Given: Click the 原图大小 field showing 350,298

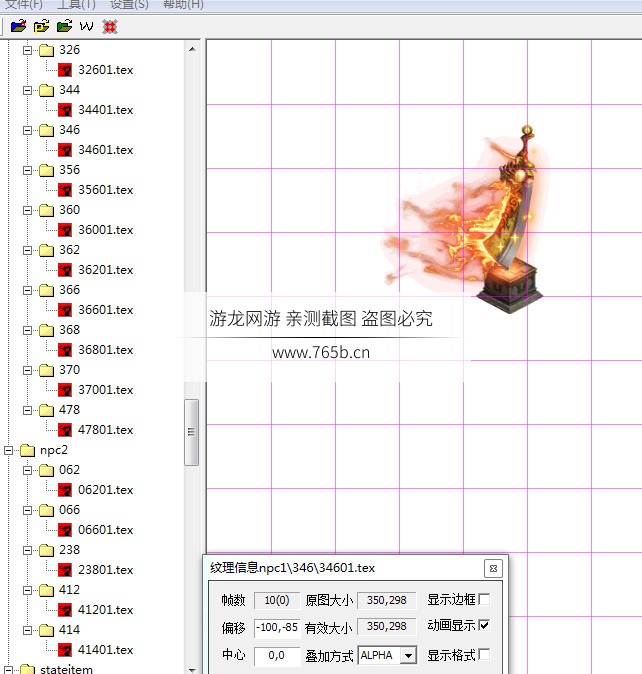Looking at the screenshot, I should coord(386,600).
